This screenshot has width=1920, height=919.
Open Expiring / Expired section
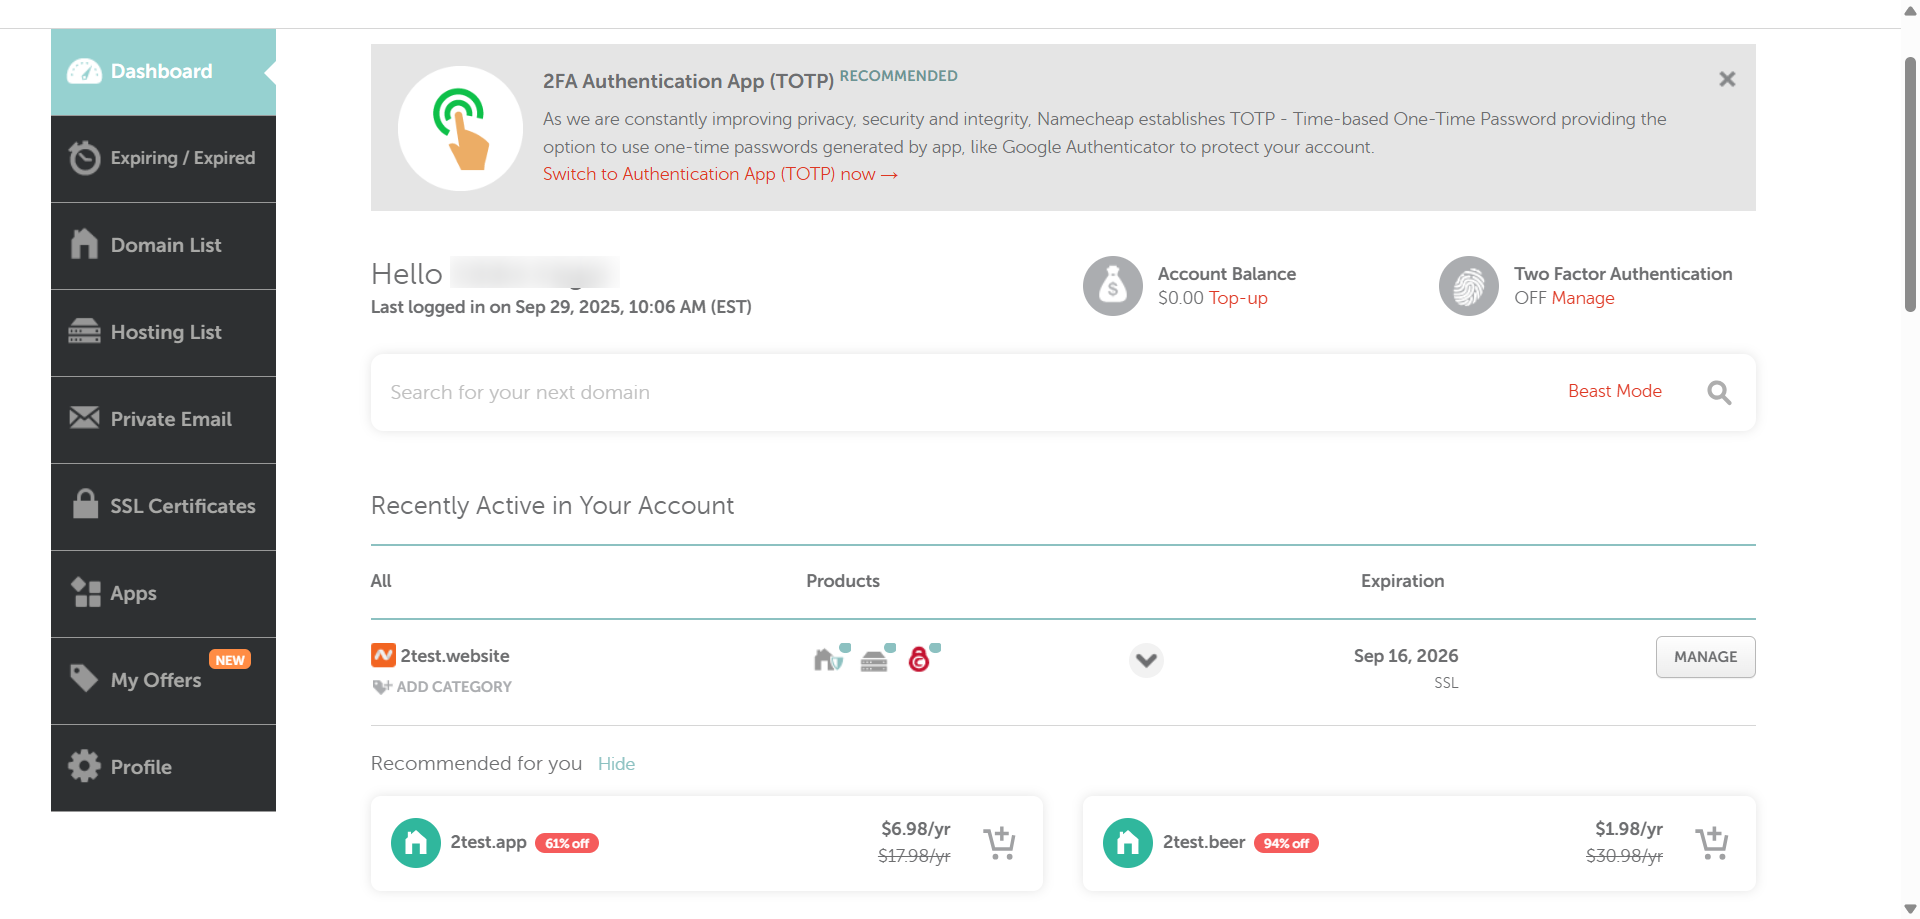[x=163, y=159]
